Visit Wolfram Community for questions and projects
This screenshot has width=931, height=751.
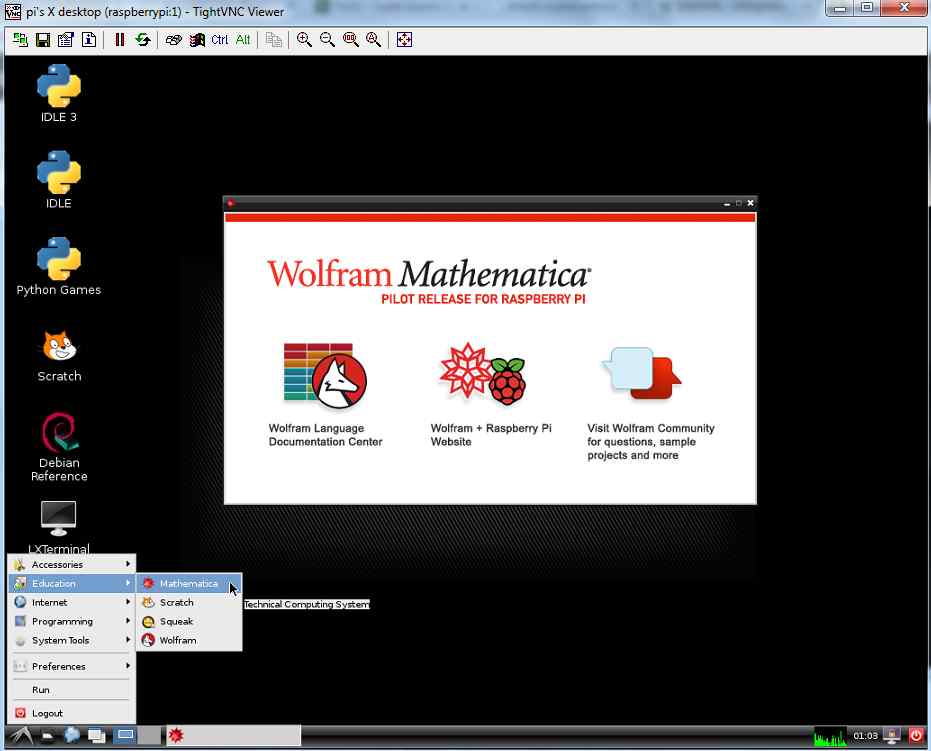pos(651,442)
